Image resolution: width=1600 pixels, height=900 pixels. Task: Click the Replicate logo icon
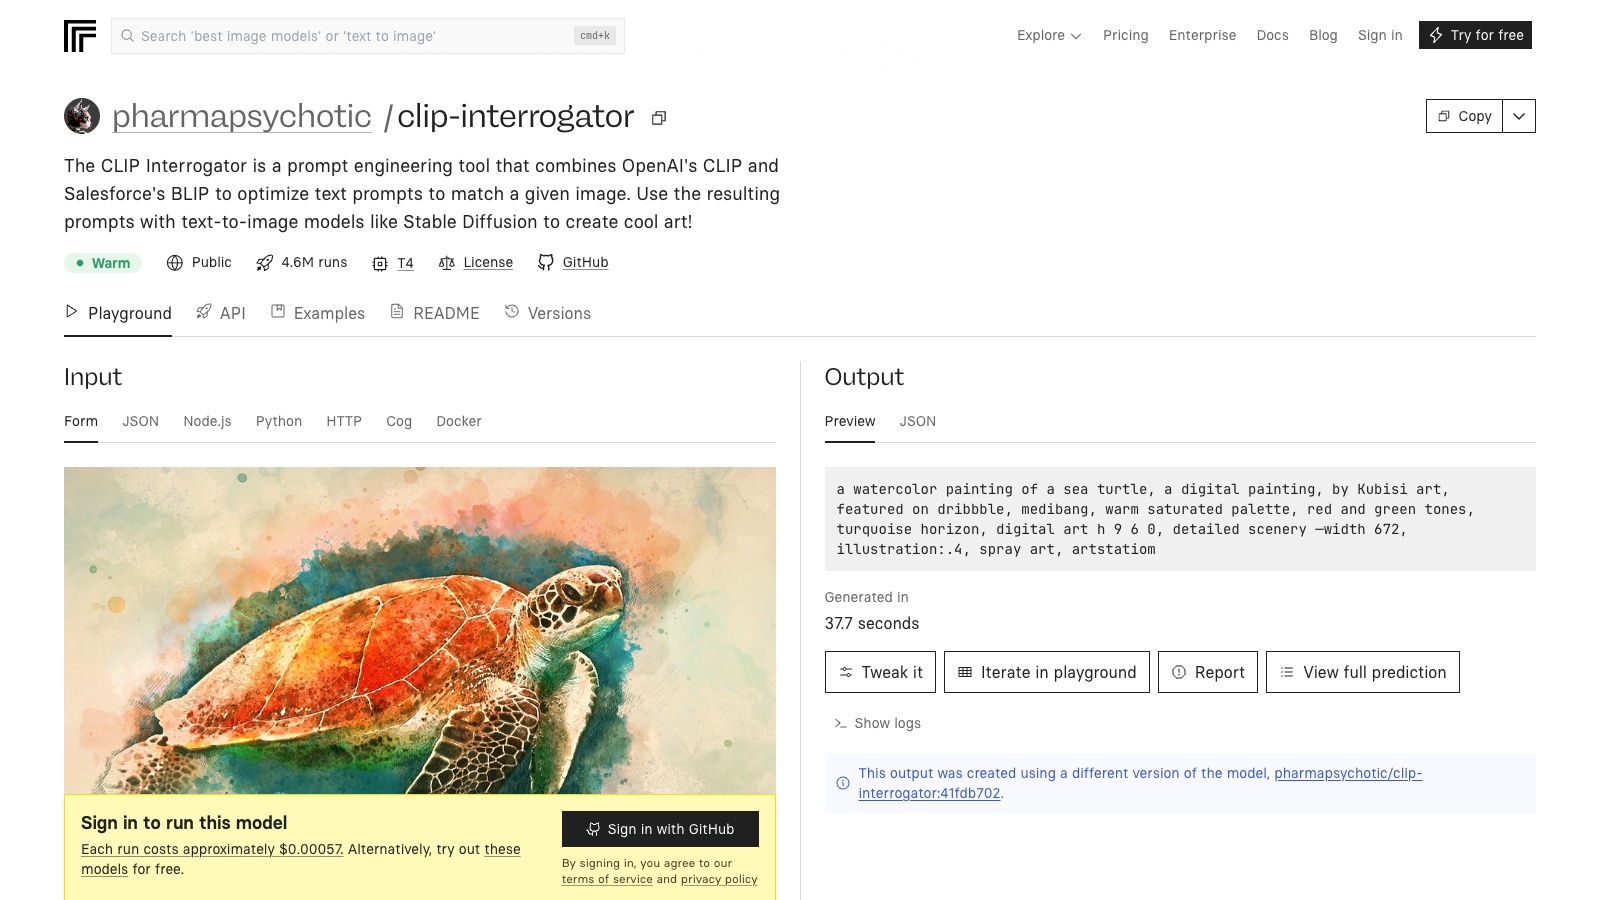point(80,36)
